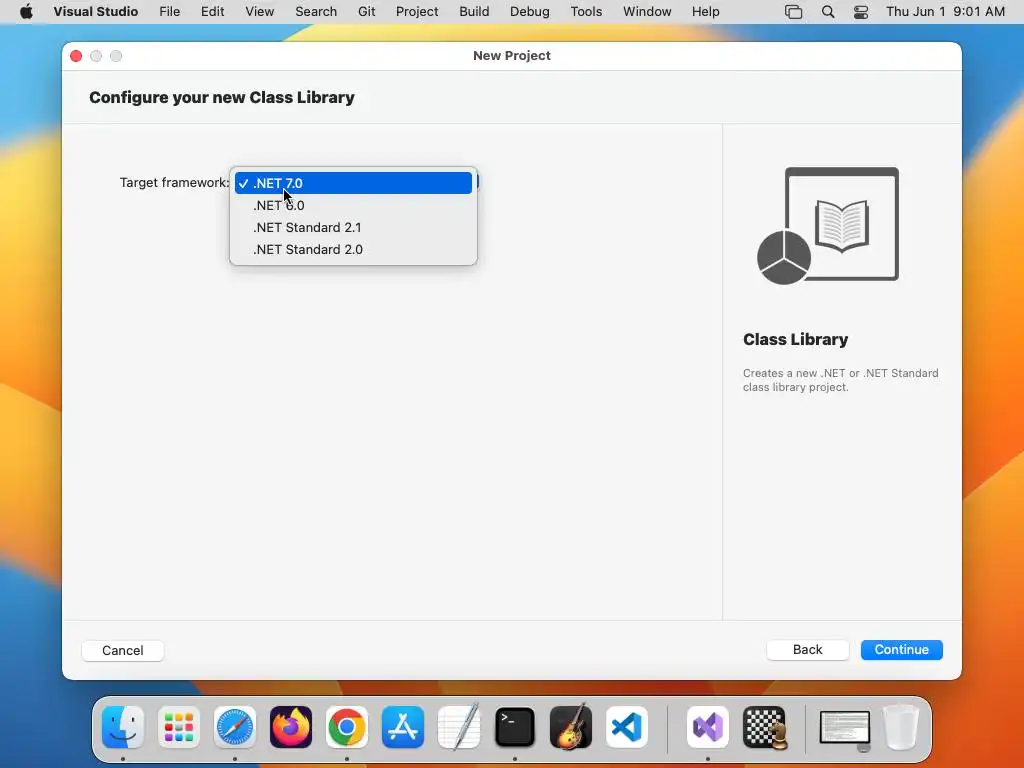
Task: Open TextEdit from the Dock
Action: click(459, 727)
